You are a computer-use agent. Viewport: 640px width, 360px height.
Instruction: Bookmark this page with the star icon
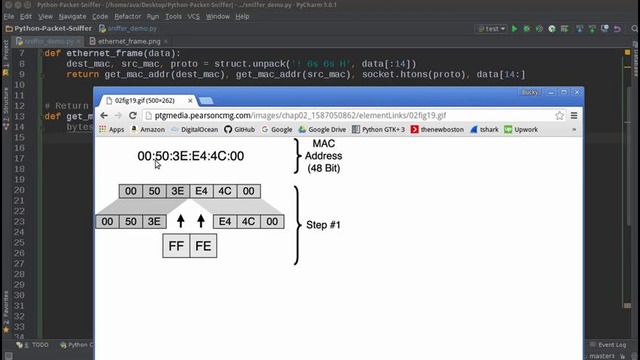(560, 116)
